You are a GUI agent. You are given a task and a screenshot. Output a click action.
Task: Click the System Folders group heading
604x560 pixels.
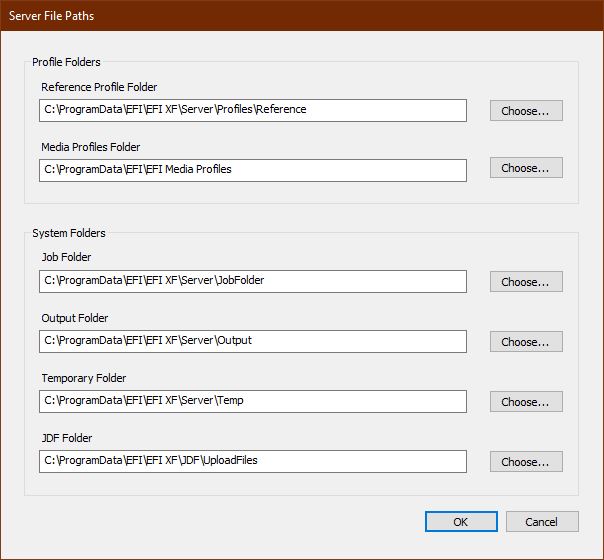(x=69, y=233)
